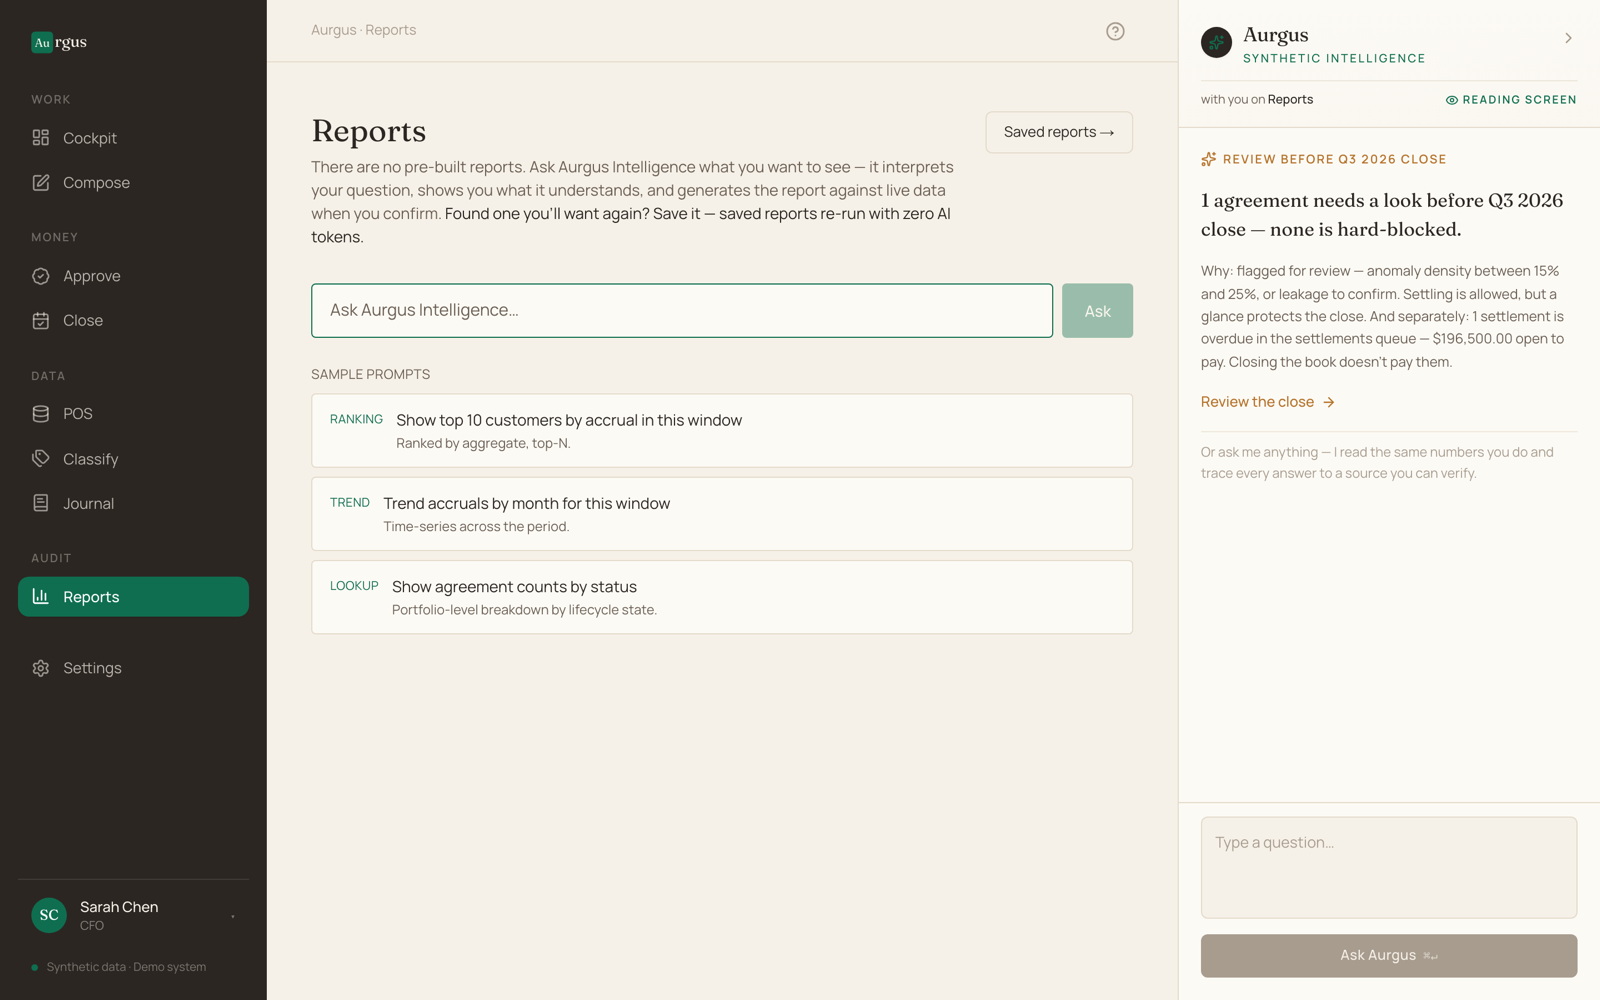Open the Saved reports page
The height and width of the screenshot is (1000, 1600).
[1059, 132]
